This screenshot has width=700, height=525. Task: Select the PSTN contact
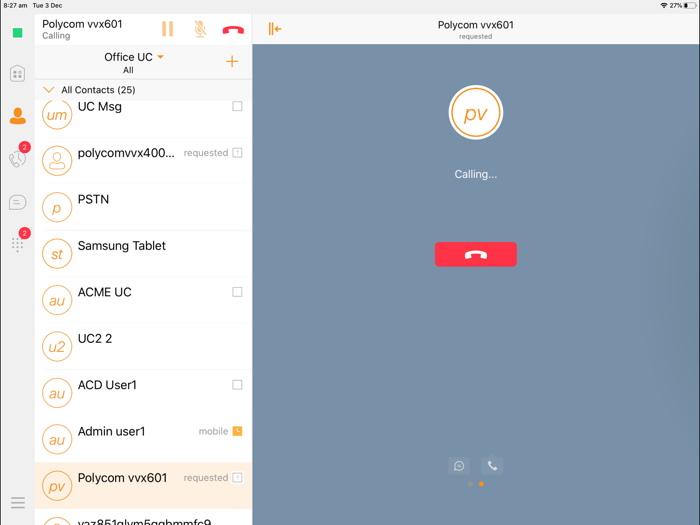tap(143, 207)
